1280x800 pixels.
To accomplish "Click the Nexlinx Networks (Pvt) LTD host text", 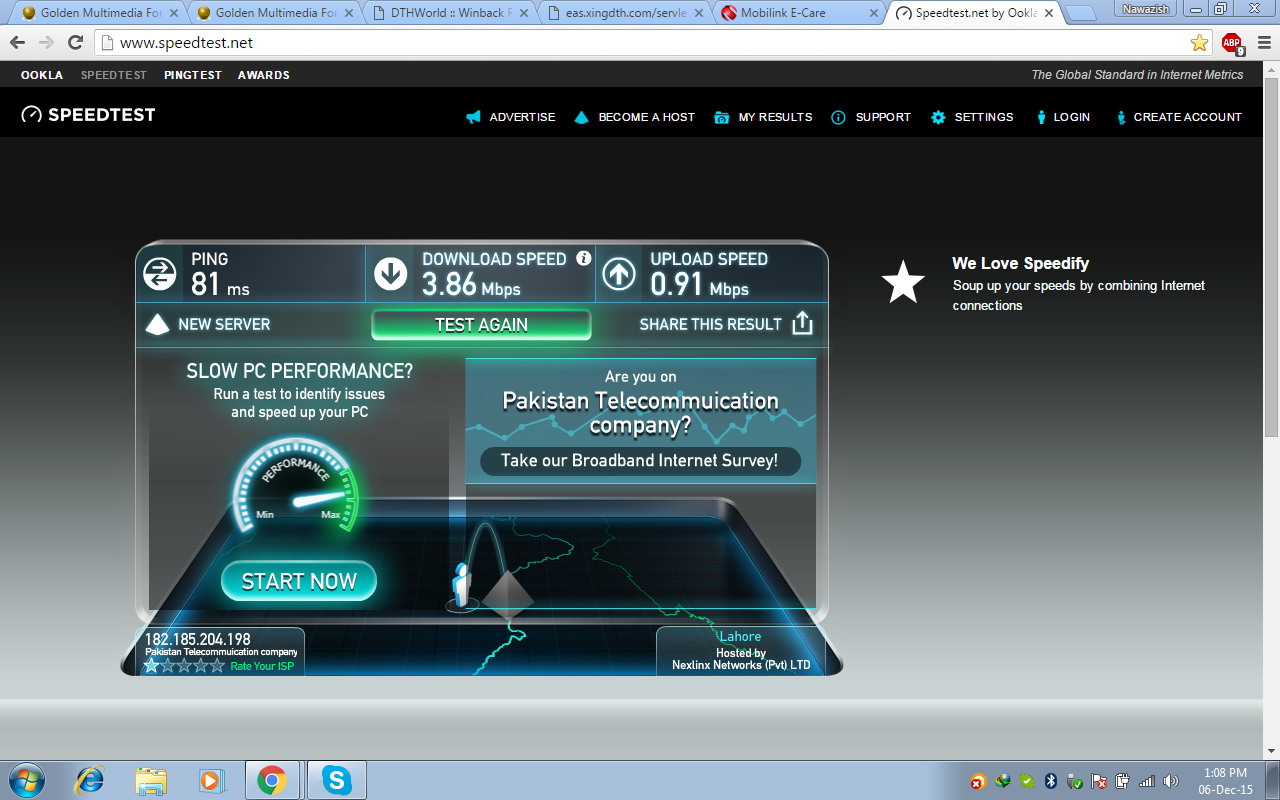I will pyautogui.click(x=741, y=665).
